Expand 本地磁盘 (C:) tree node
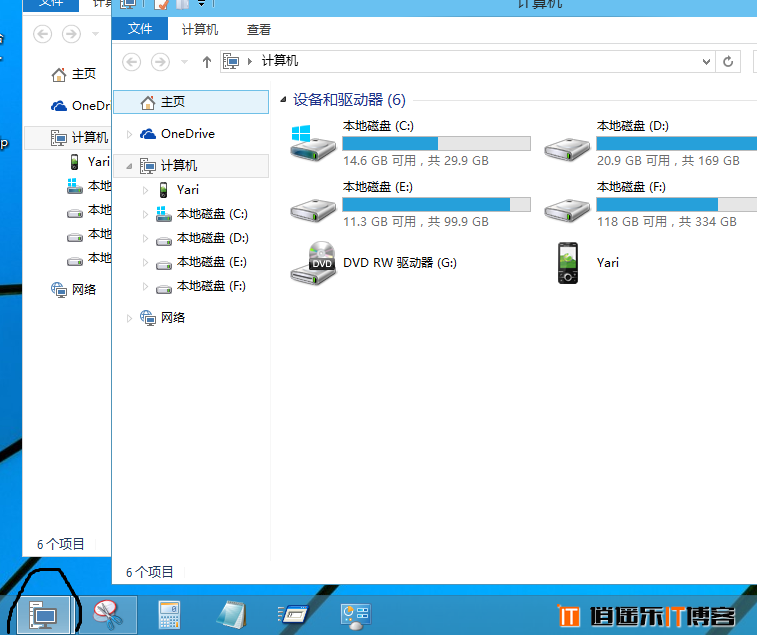The height and width of the screenshot is (635, 757). (x=145, y=214)
